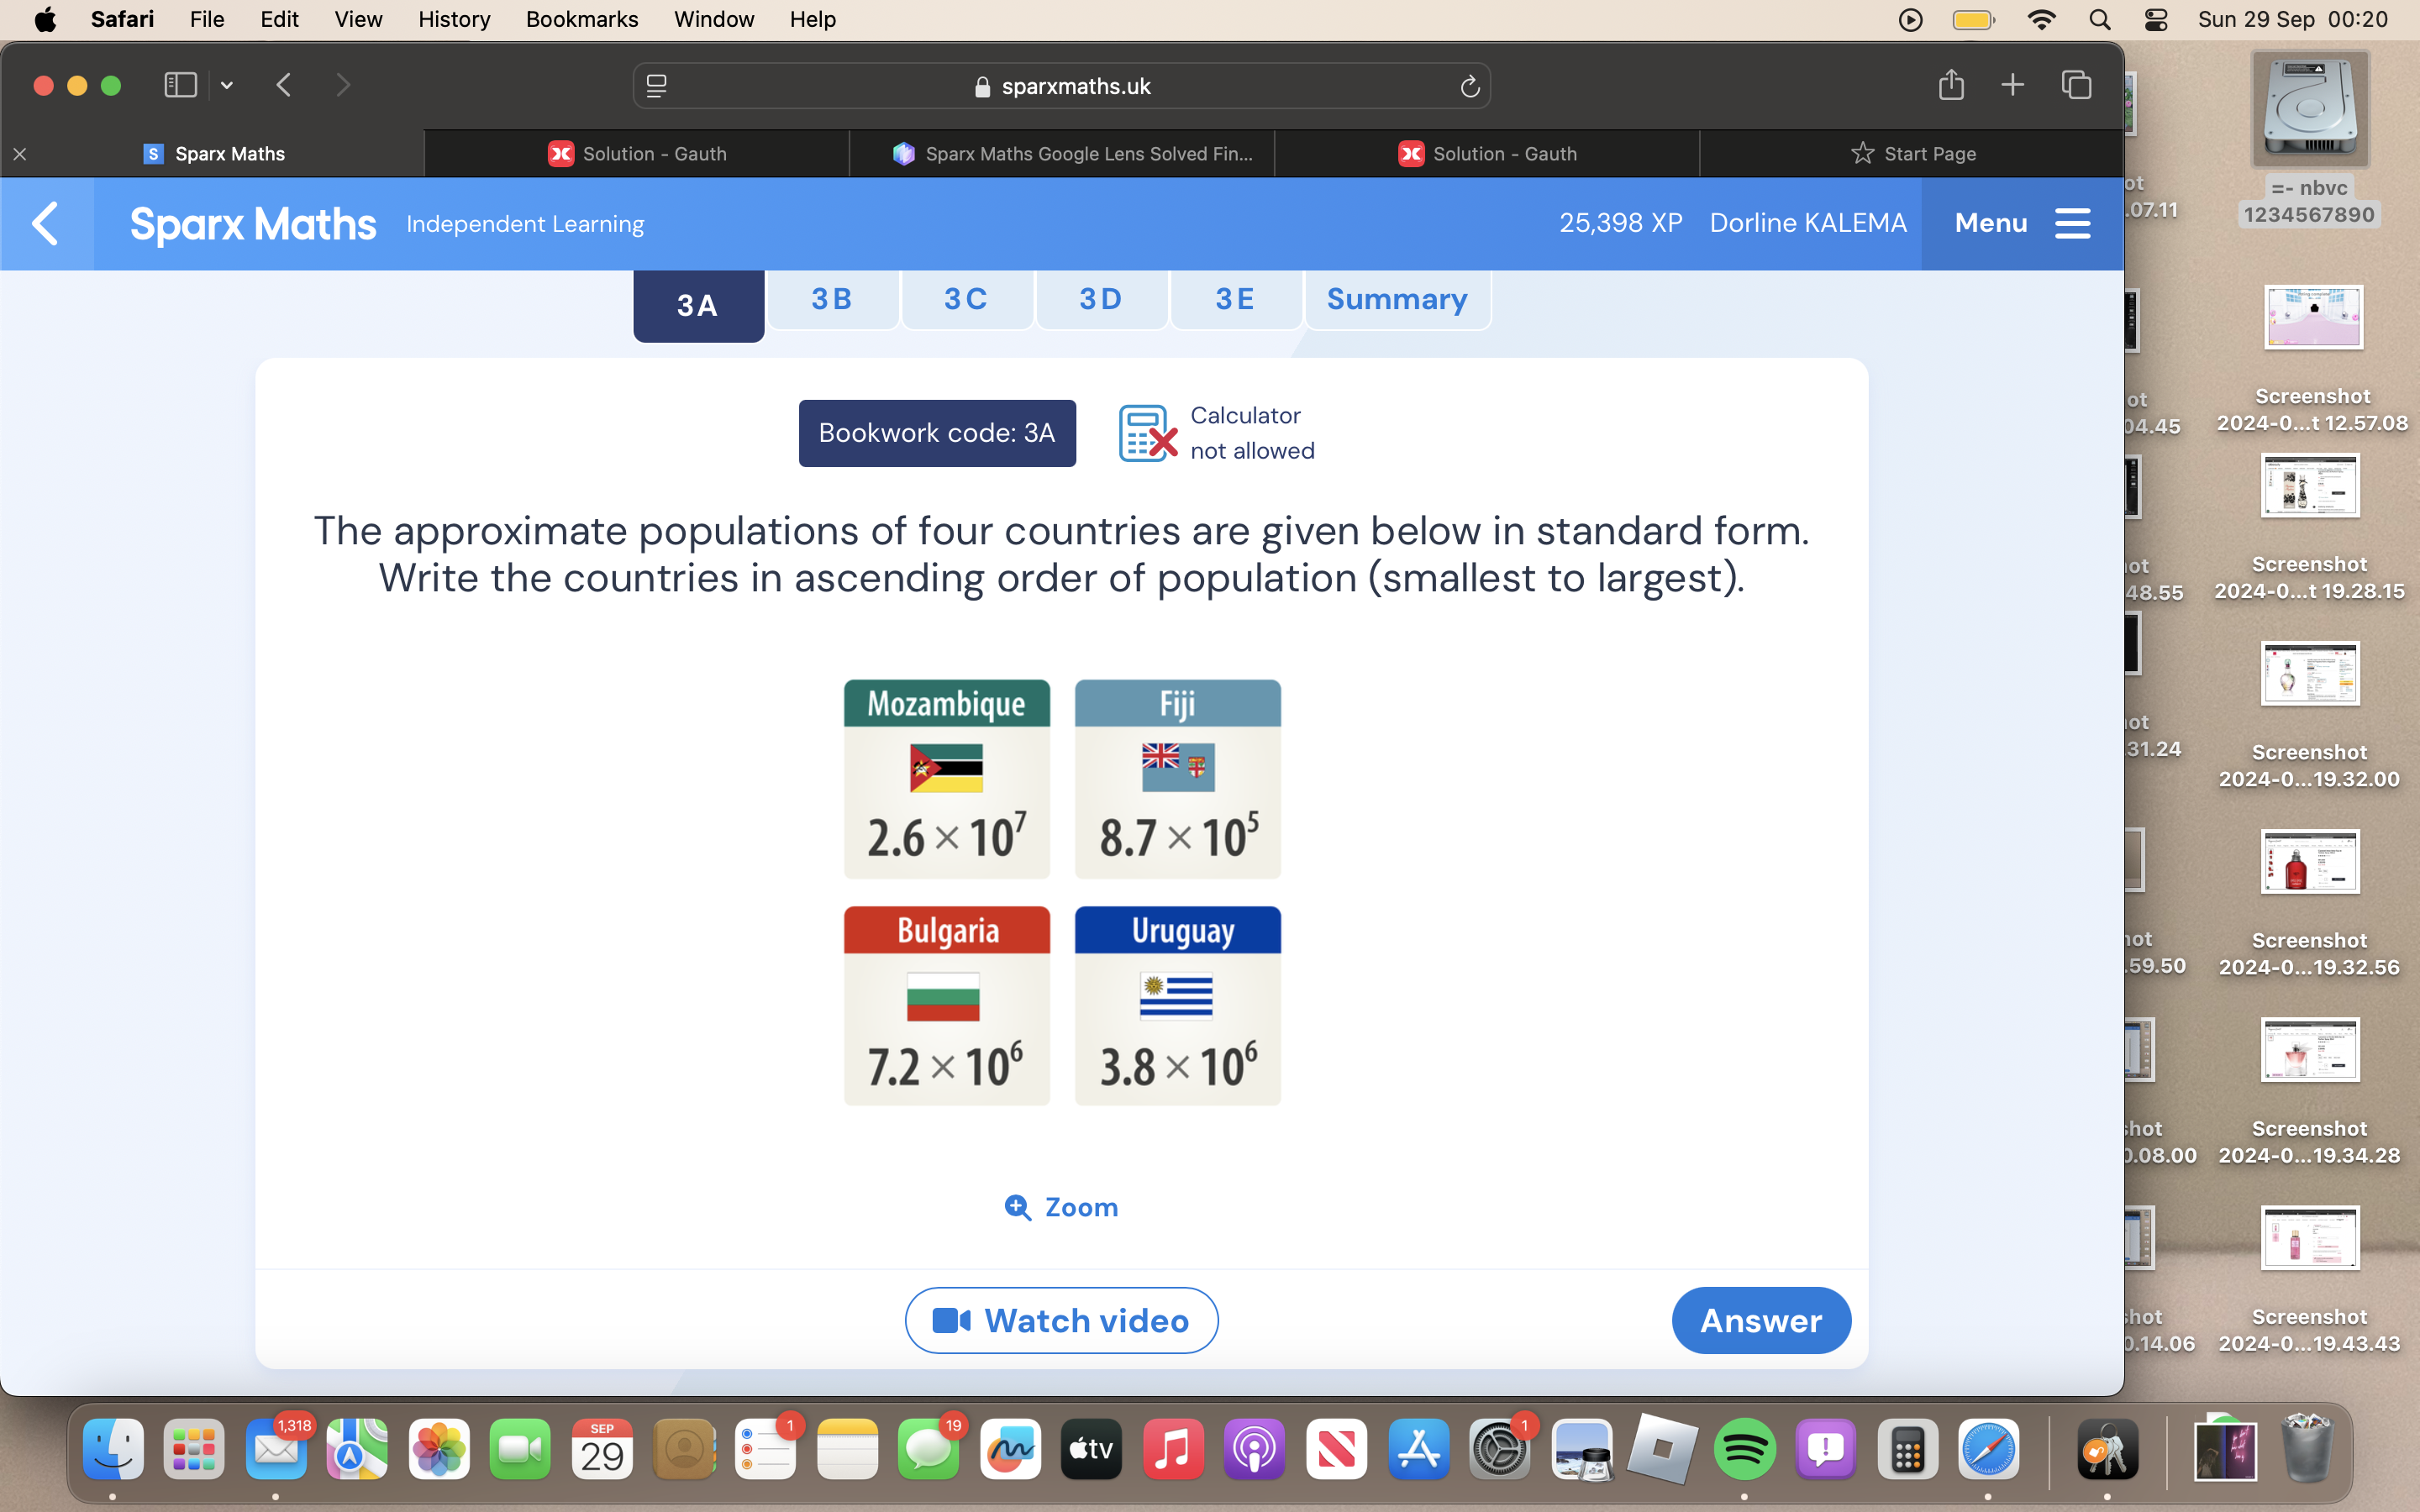Click the Mozambique country population card

click(x=946, y=779)
